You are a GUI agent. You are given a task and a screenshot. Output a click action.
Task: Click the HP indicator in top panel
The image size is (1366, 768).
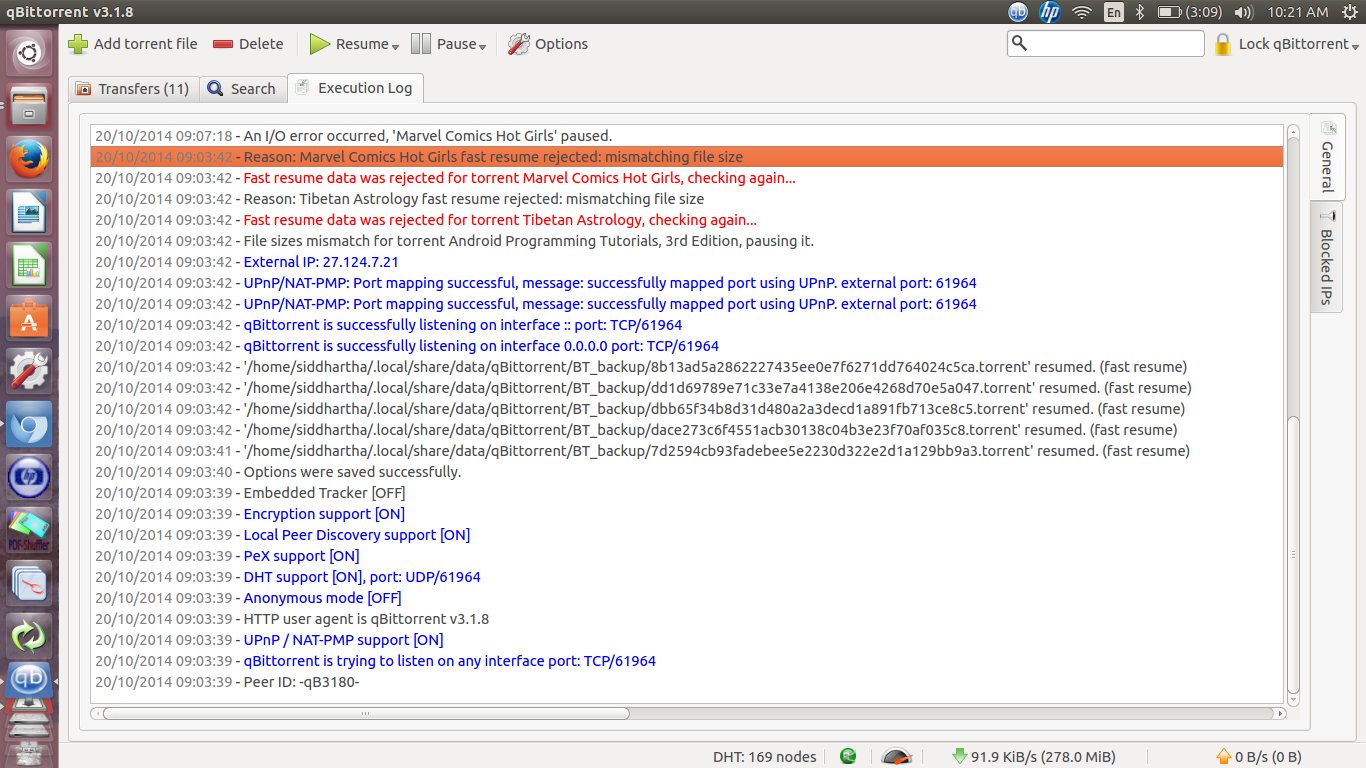click(1049, 12)
